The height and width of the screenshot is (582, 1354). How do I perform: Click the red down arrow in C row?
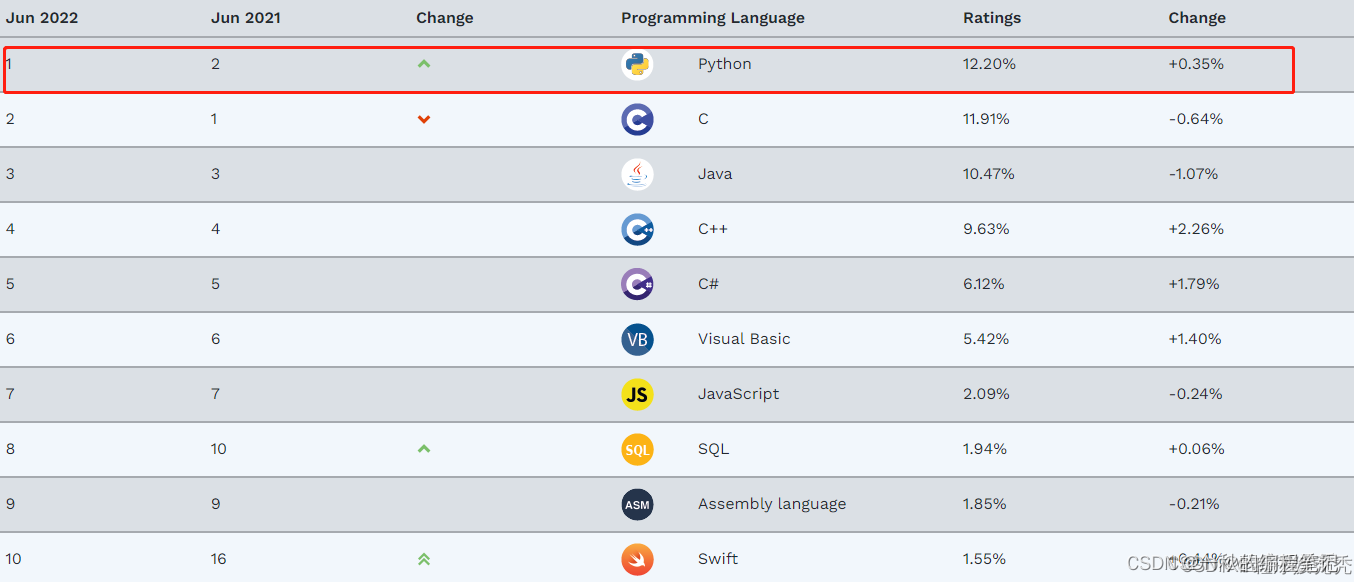(424, 120)
